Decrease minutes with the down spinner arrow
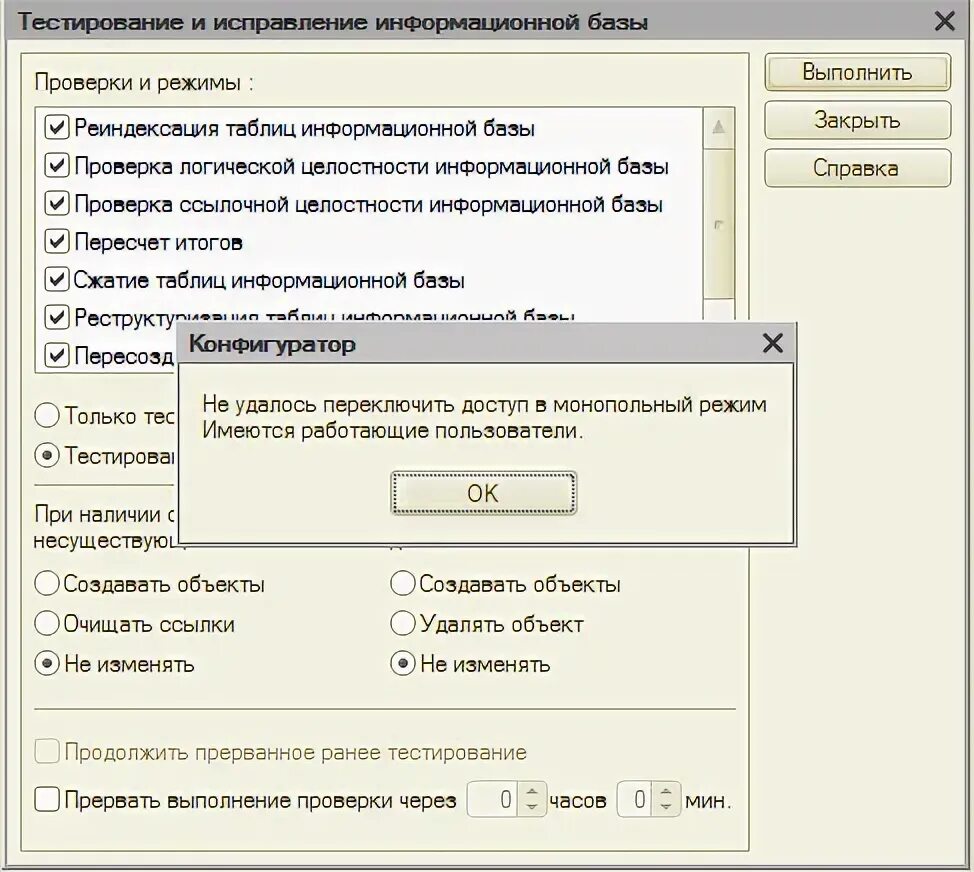 (666, 807)
